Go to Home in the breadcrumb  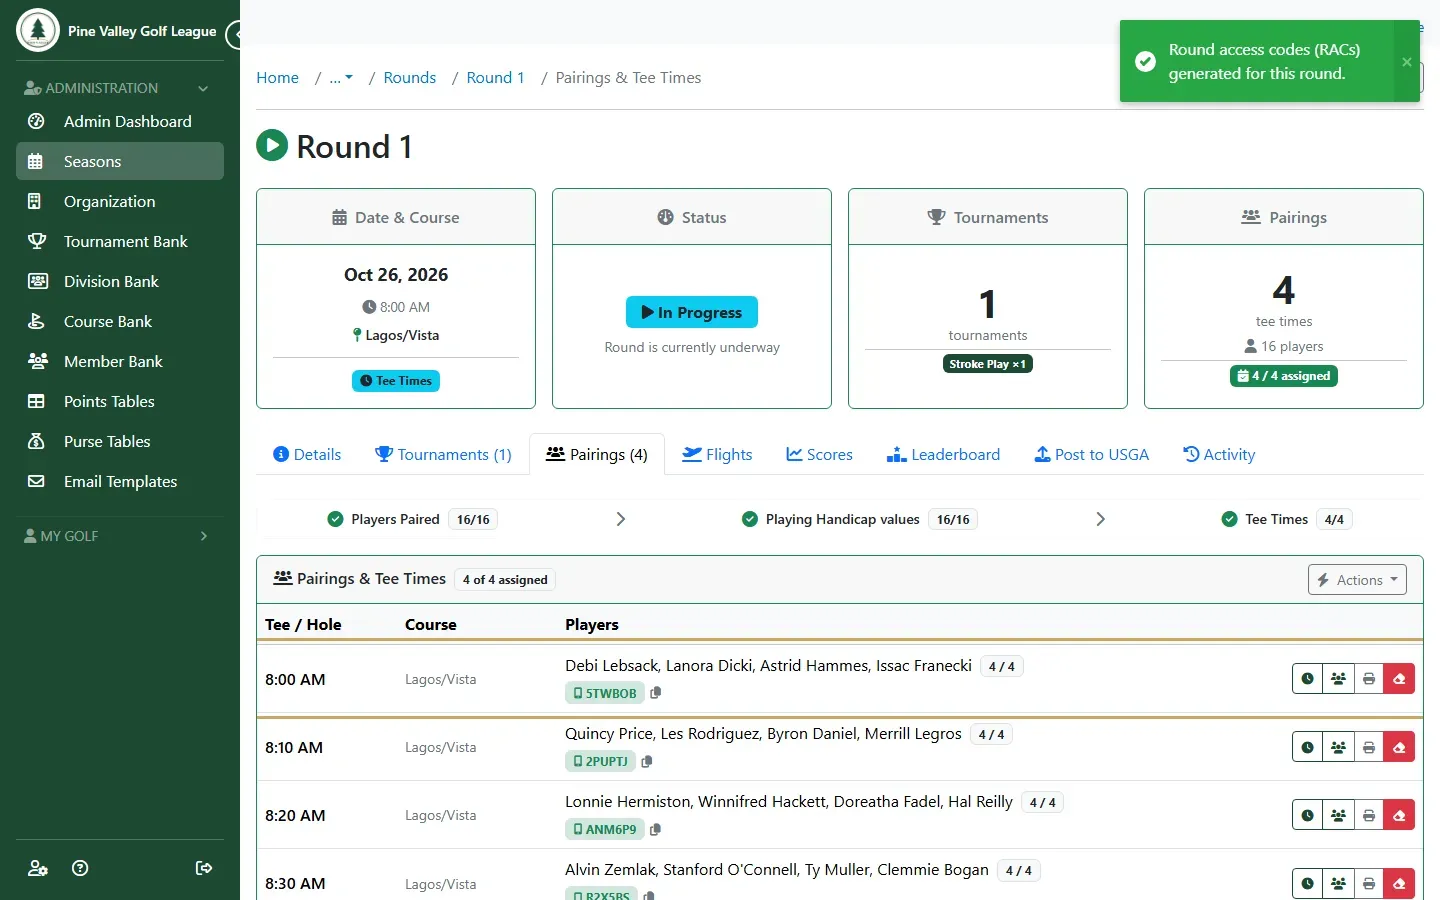(x=277, y=78)
